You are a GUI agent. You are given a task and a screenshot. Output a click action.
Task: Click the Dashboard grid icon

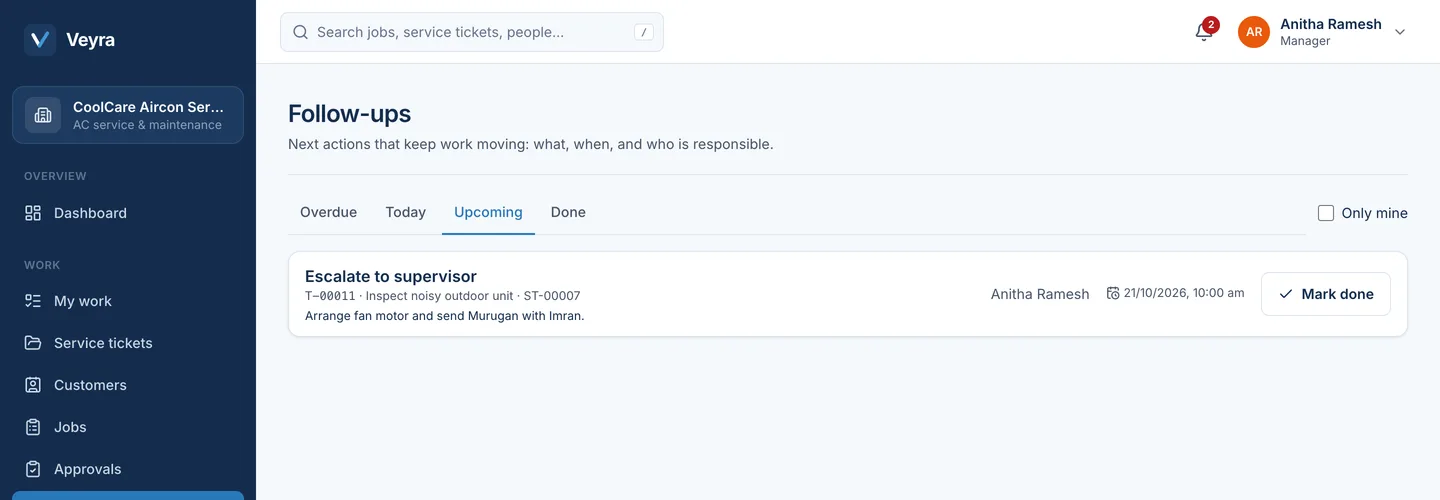[33, 213]
